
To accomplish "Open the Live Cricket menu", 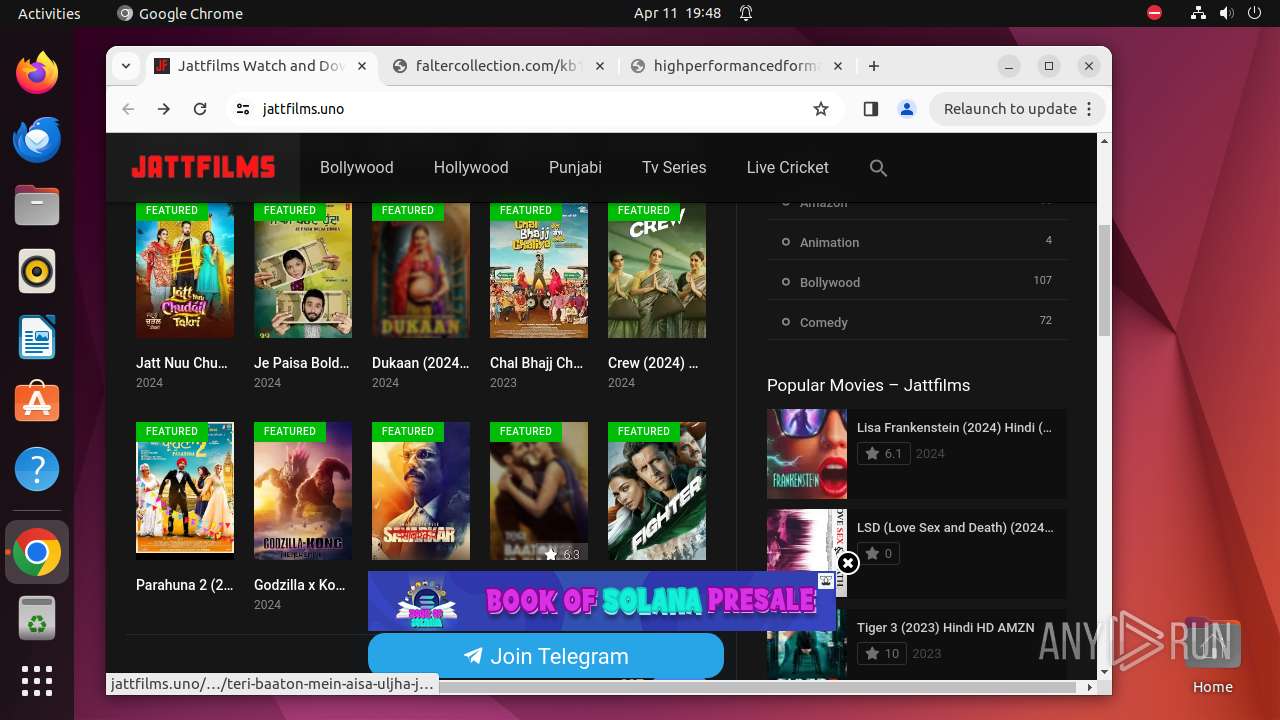I will click(x=787, y=168).
